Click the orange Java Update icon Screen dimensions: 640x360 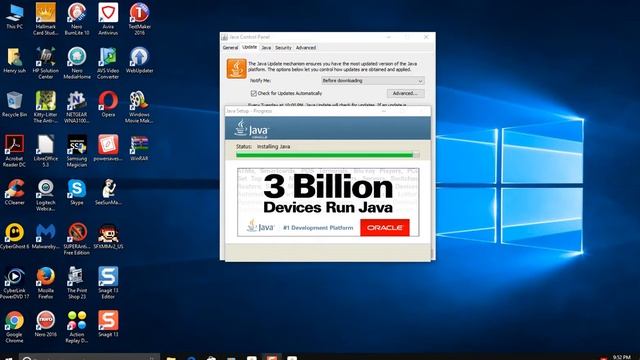click(x=237, y=69)
